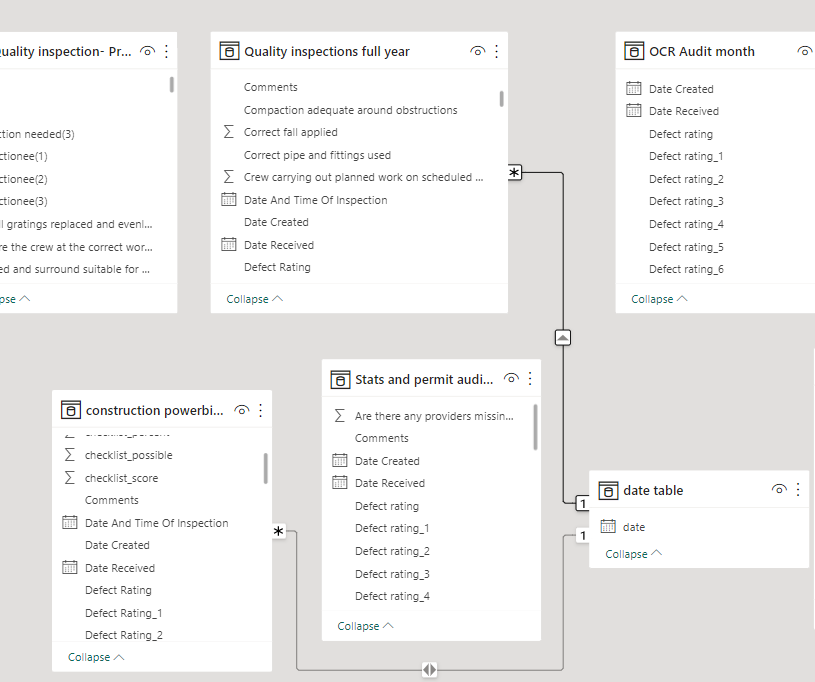Screen dimensions: 815x682
Task: Select Defect Rating_1 field in construction powerbi table
Action: (124, 613)
